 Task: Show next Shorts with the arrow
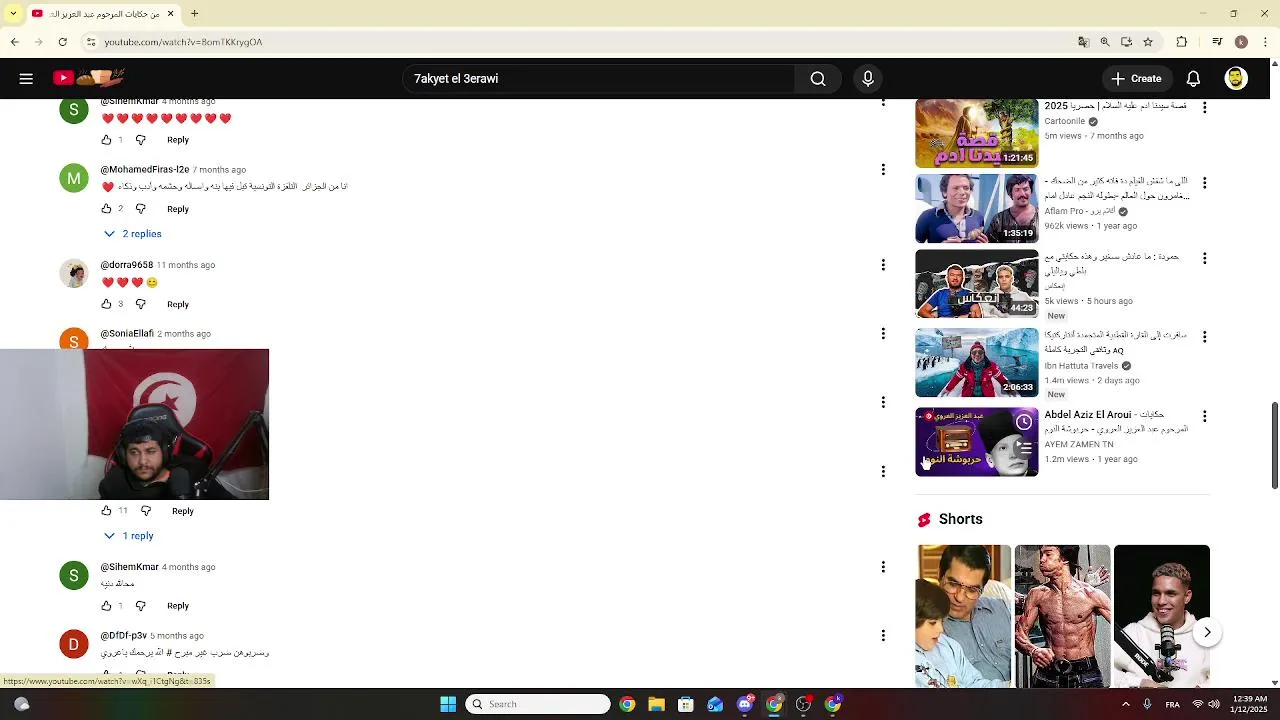point(1207,632)
